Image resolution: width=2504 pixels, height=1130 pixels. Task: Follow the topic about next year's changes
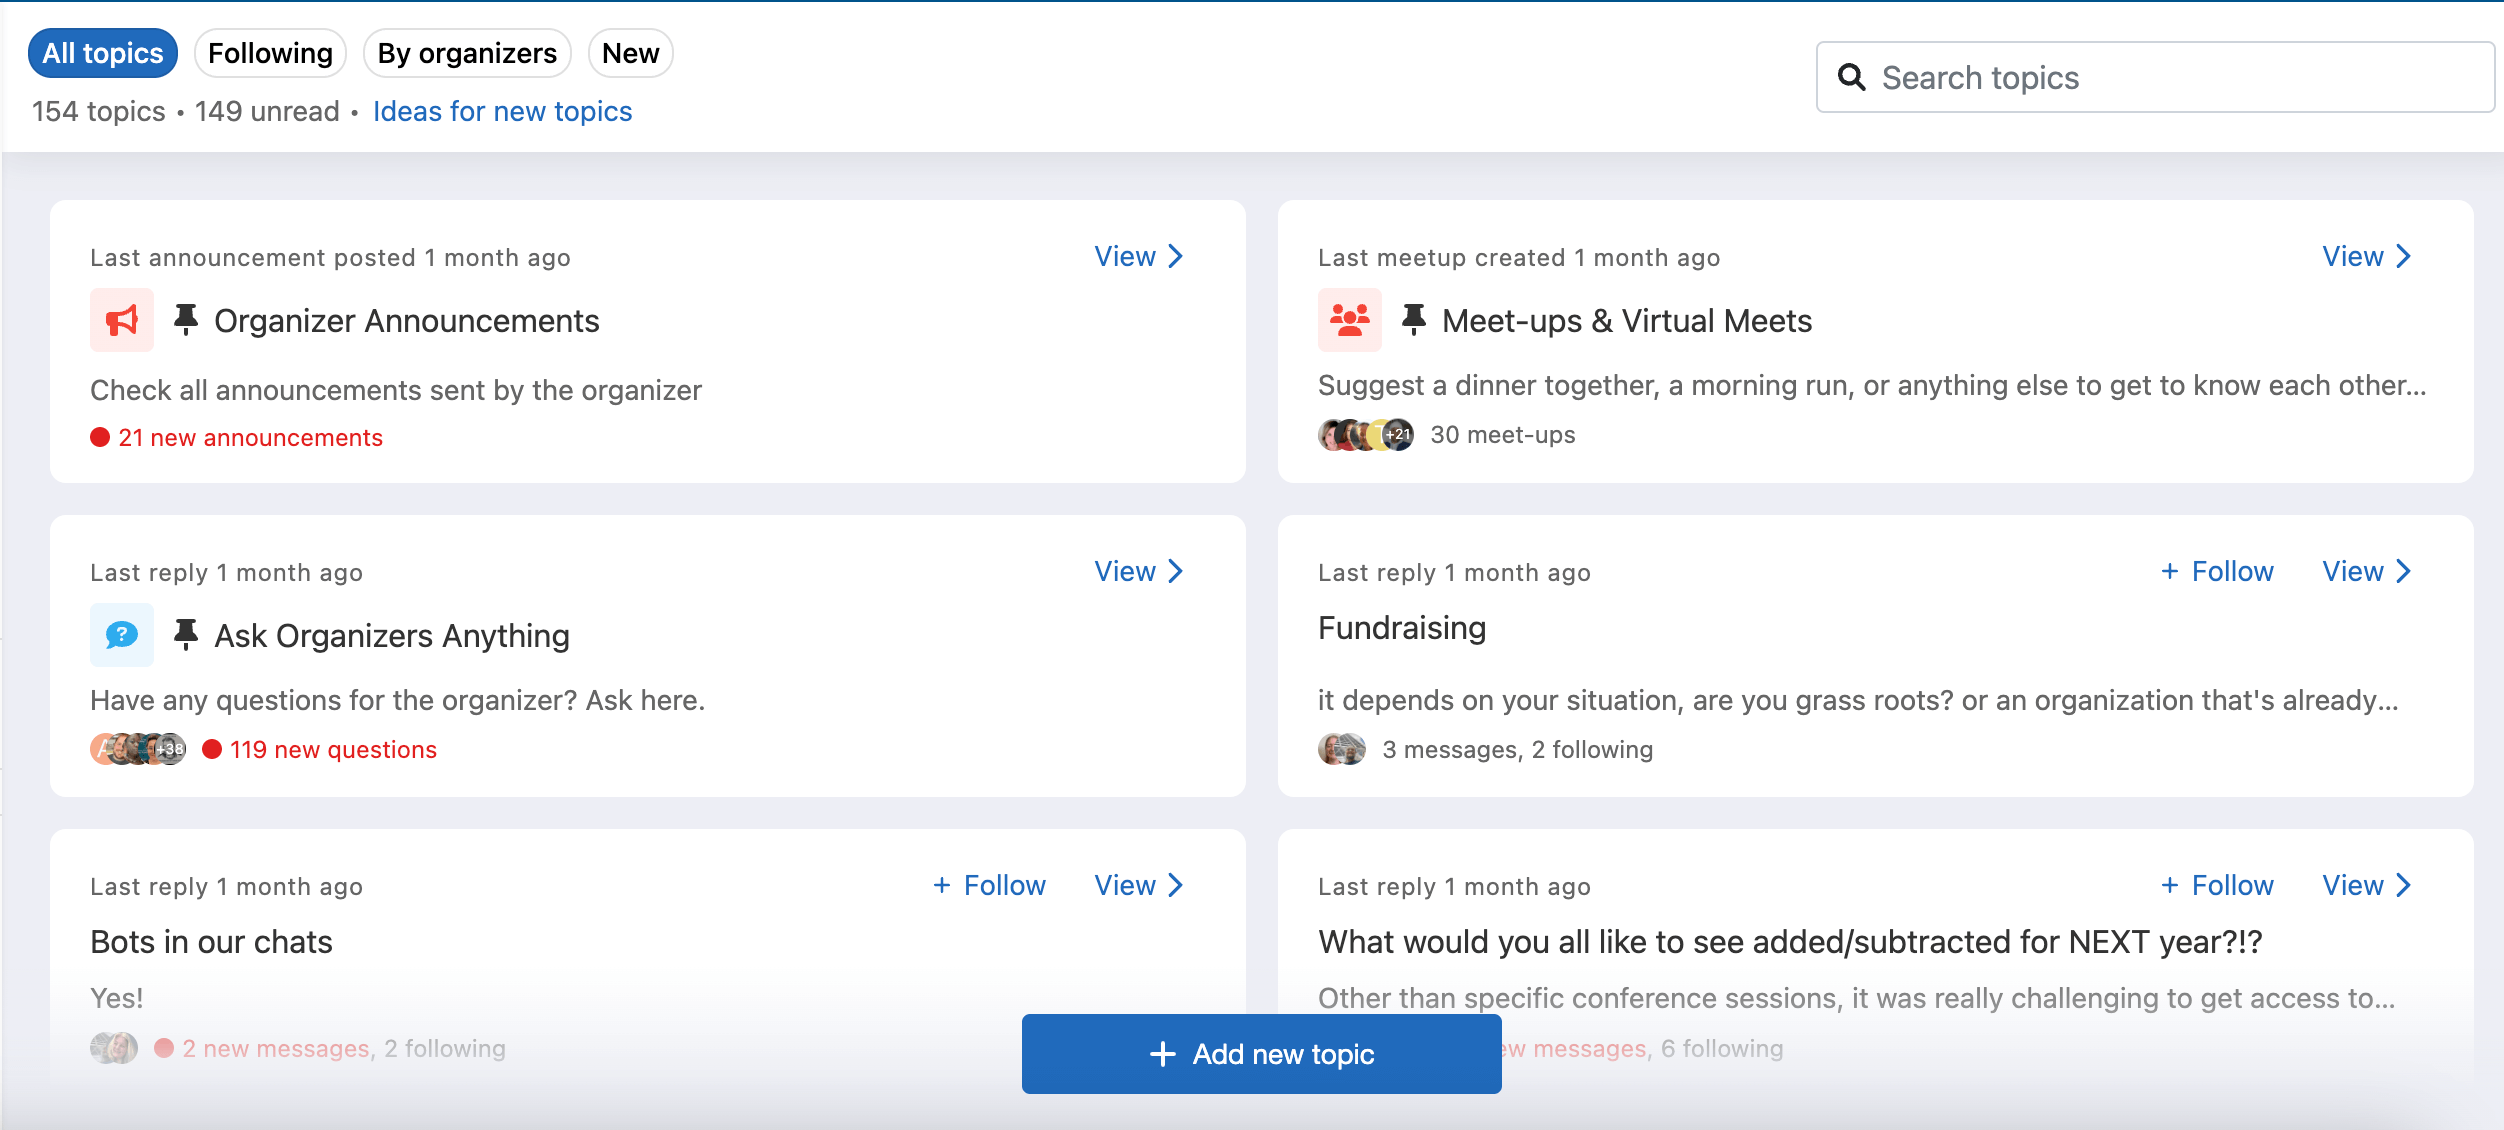2217,885
